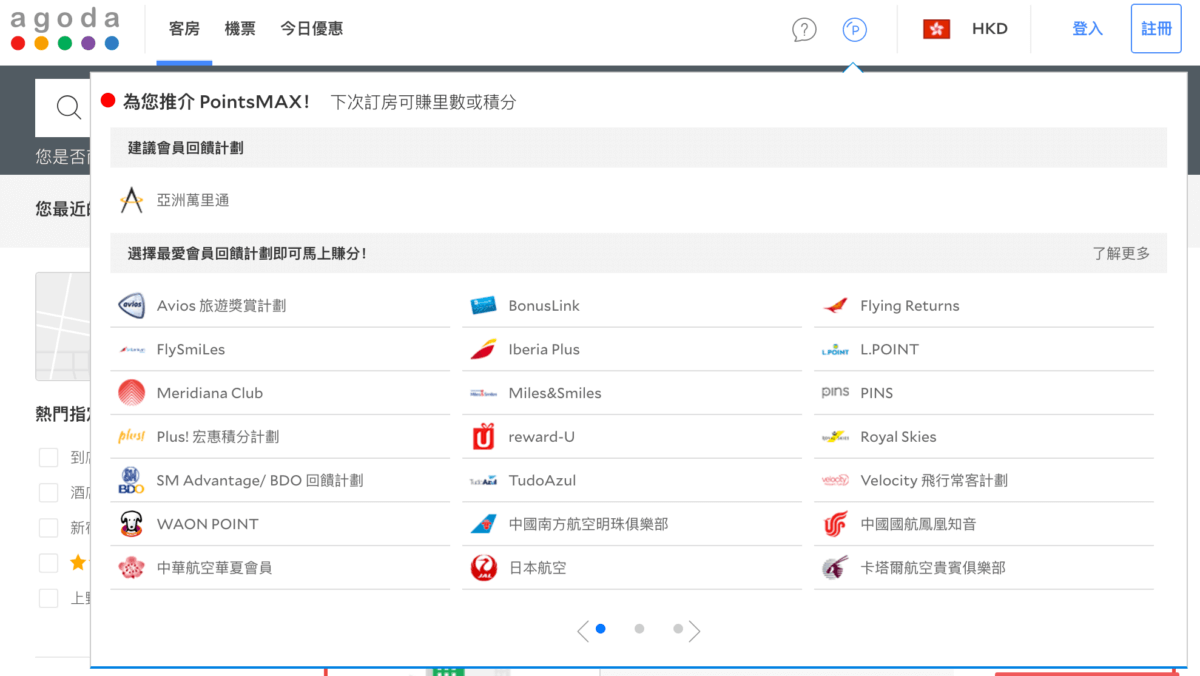Screen dimensions: 1200x676
Task: Click the Velocity logo icon
Action: point(835,481)
